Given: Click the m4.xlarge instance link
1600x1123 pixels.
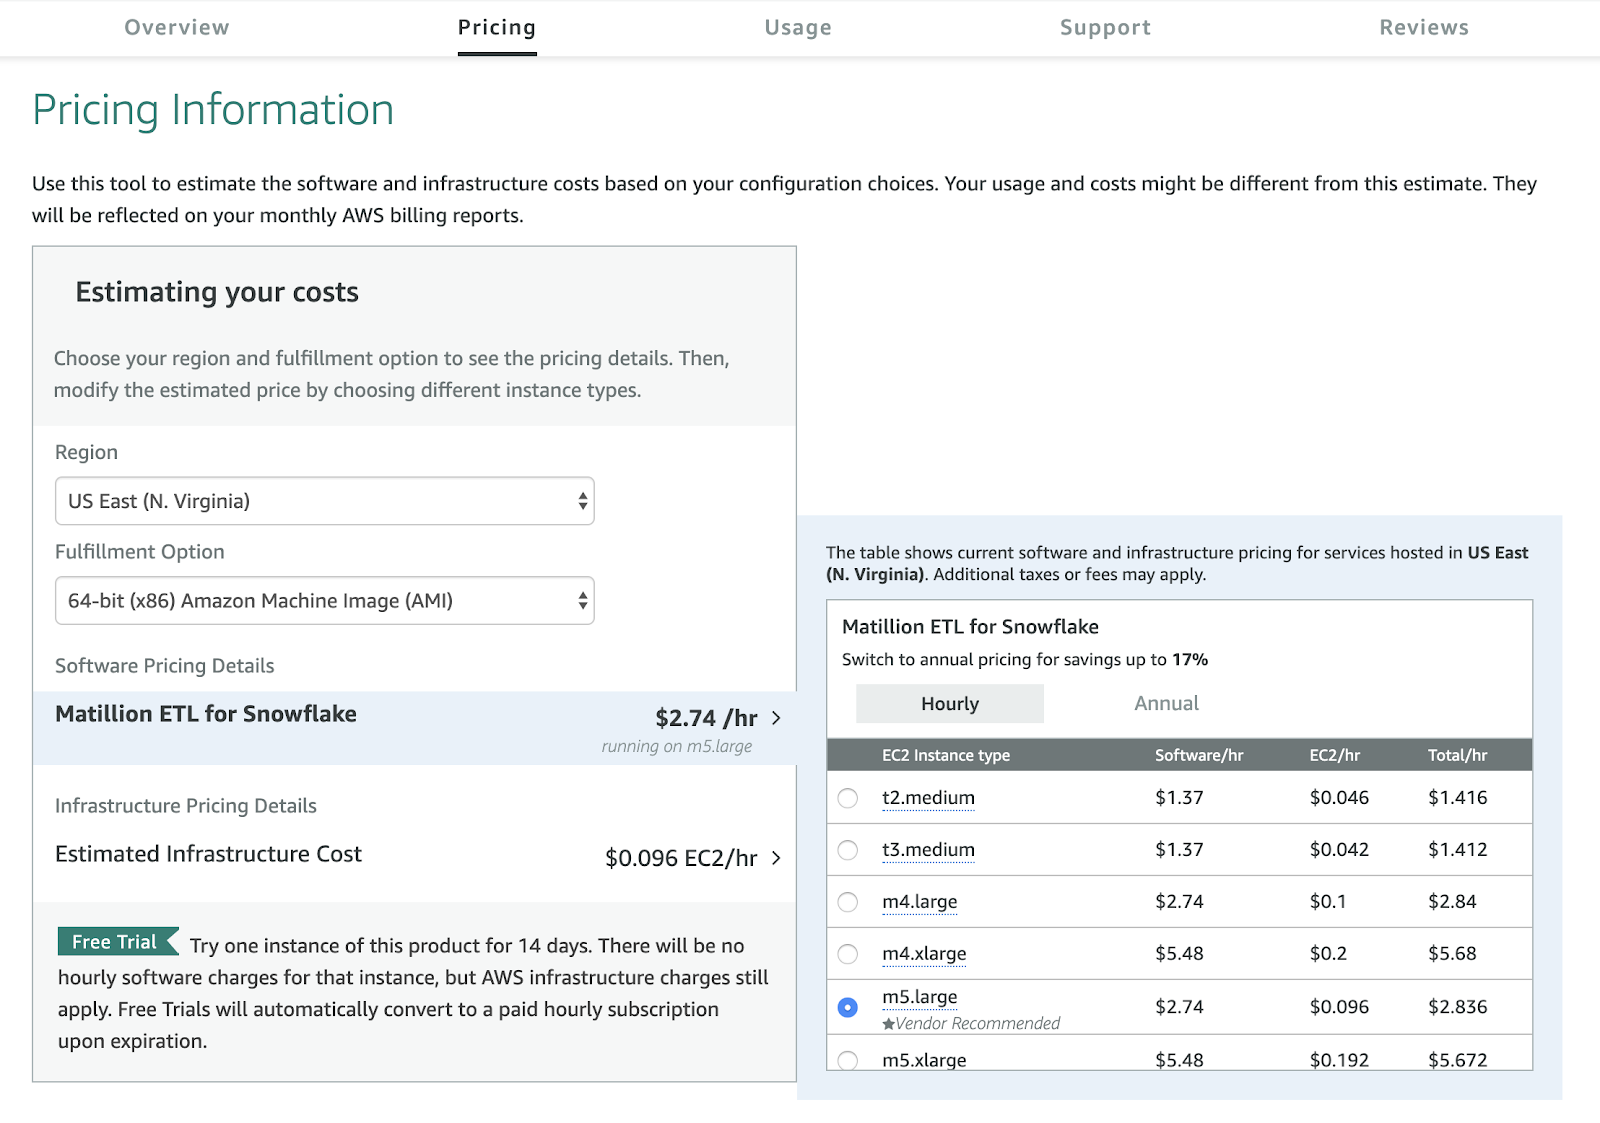Looking at the screenshot, I should pyautogui.click(x=924, y=954).
